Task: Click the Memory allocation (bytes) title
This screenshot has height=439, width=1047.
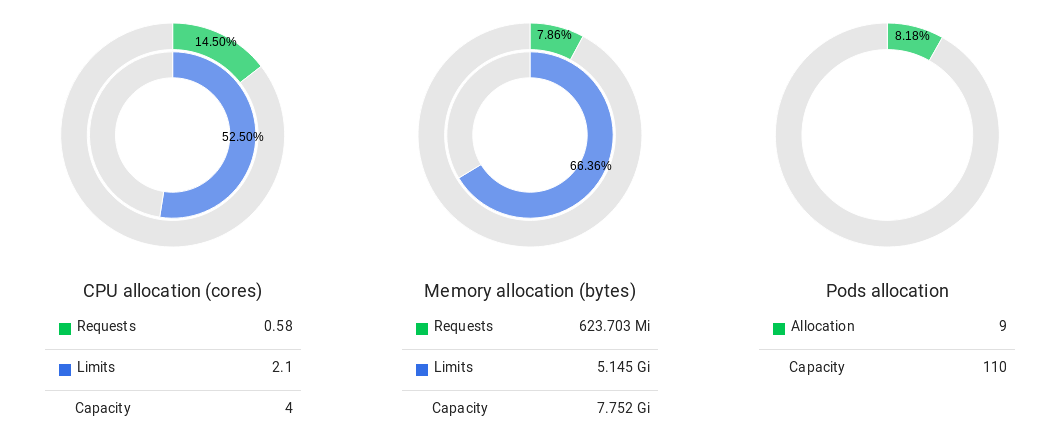Action: tap(530, 291)
